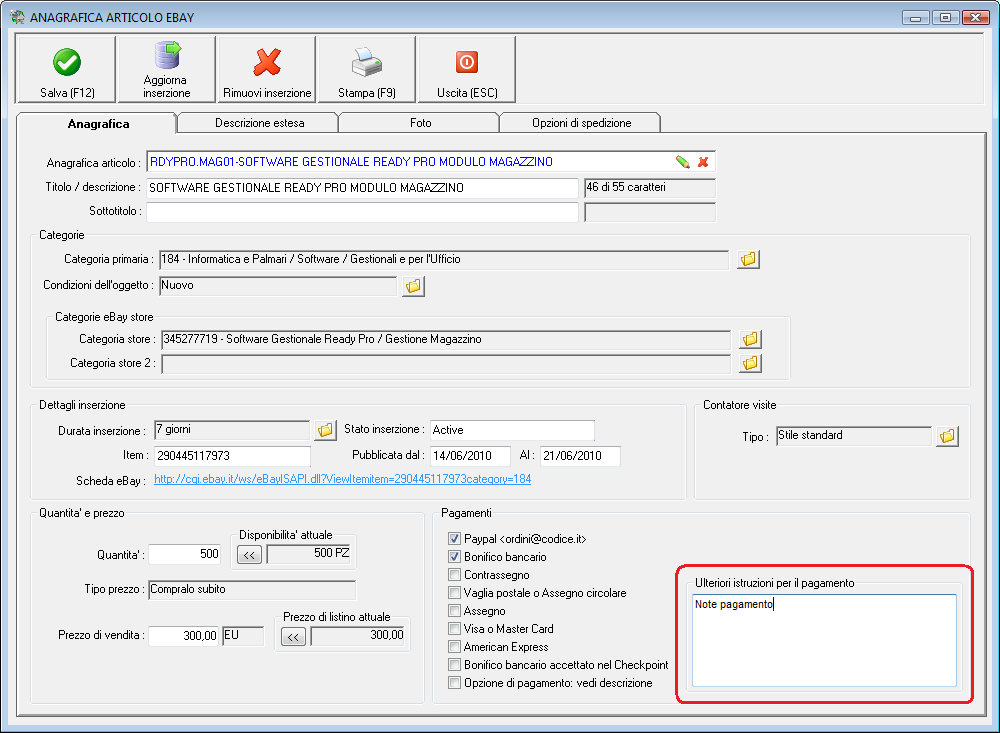1000x733 pixels.
Task: Click the empty Categoria store 2 field
Action: (446, 364)
